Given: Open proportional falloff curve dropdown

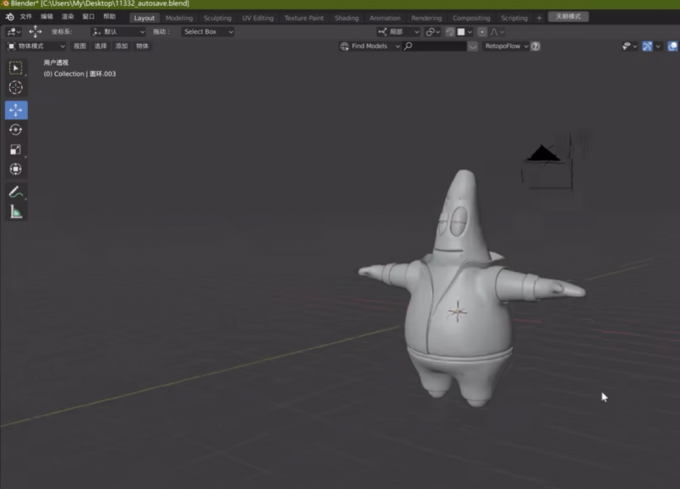Looking at the screenshot, I should point(497,32).
